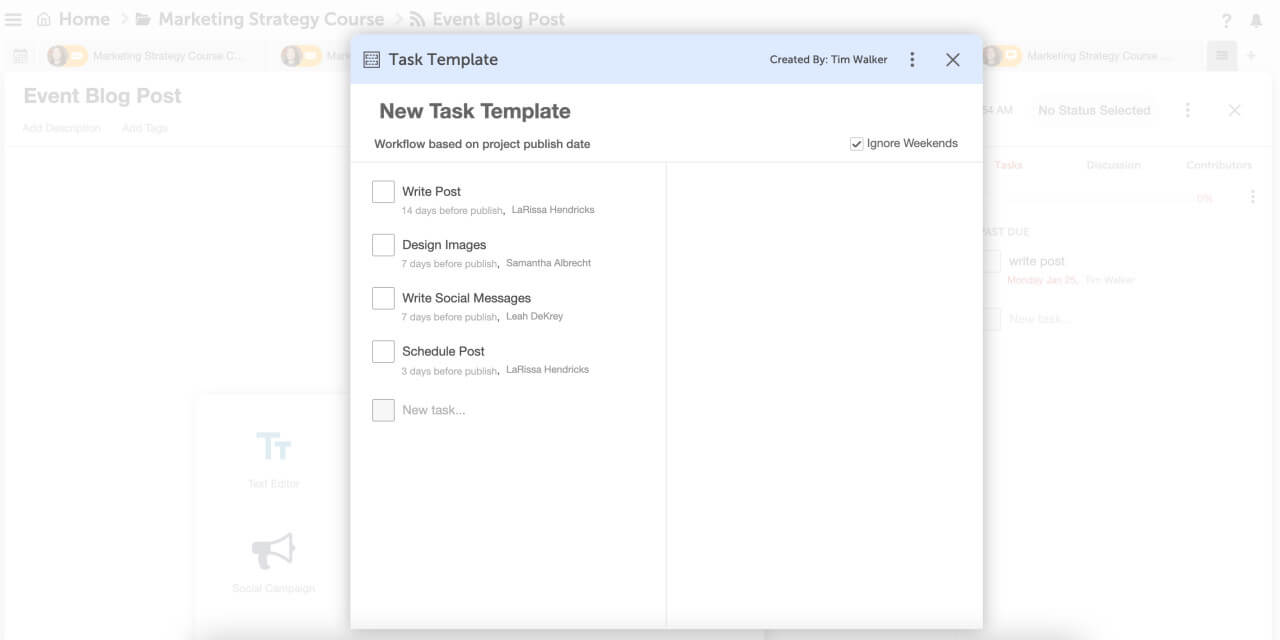Screen dimensions: 1280x640
Task: Click the calendar icon in the left sidebar
Action: [19, 56]
